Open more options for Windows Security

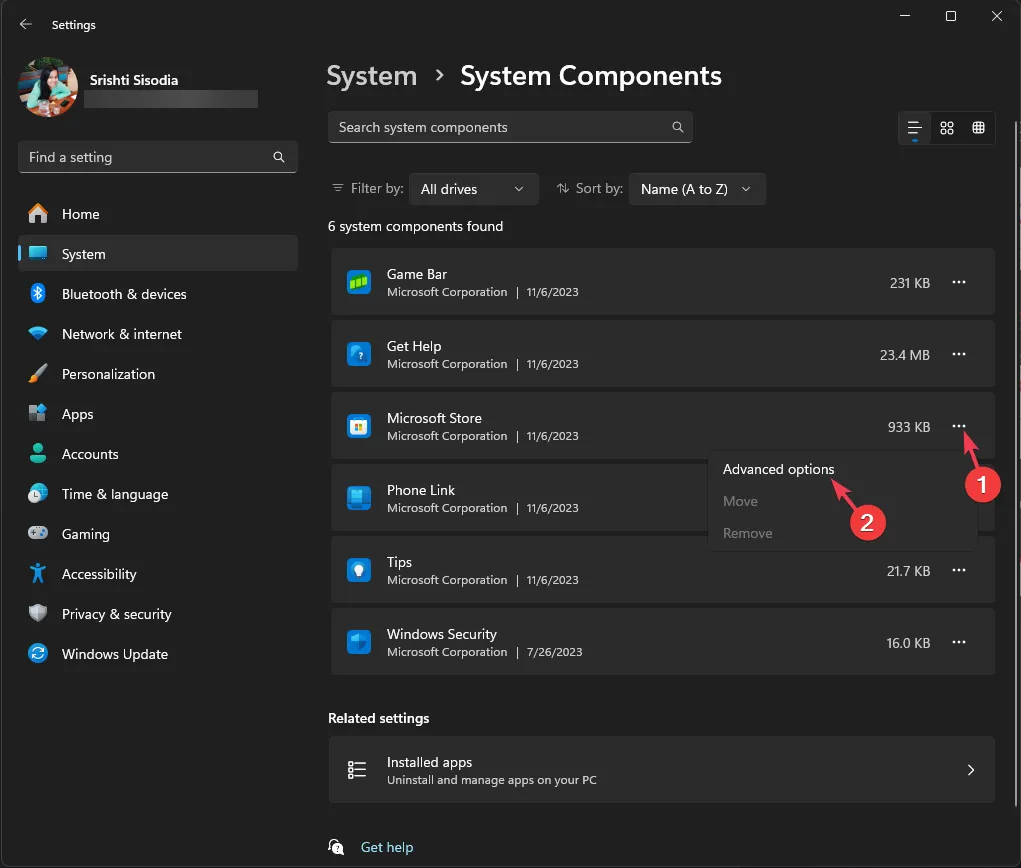click(x=958, y=642)
